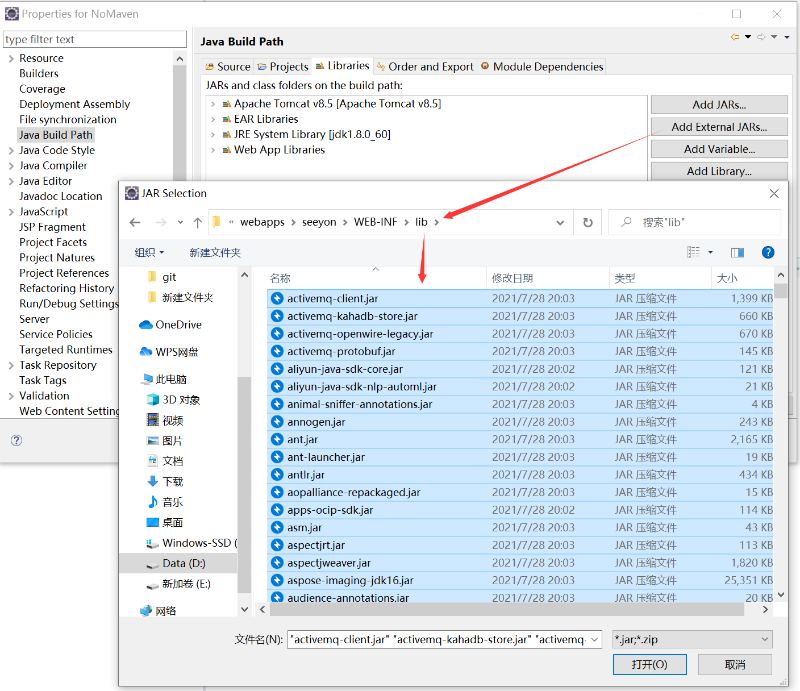This screenshot has height=691, width=800.
Task: Click the refresh button beside the address bar
Action: point(588,222)
